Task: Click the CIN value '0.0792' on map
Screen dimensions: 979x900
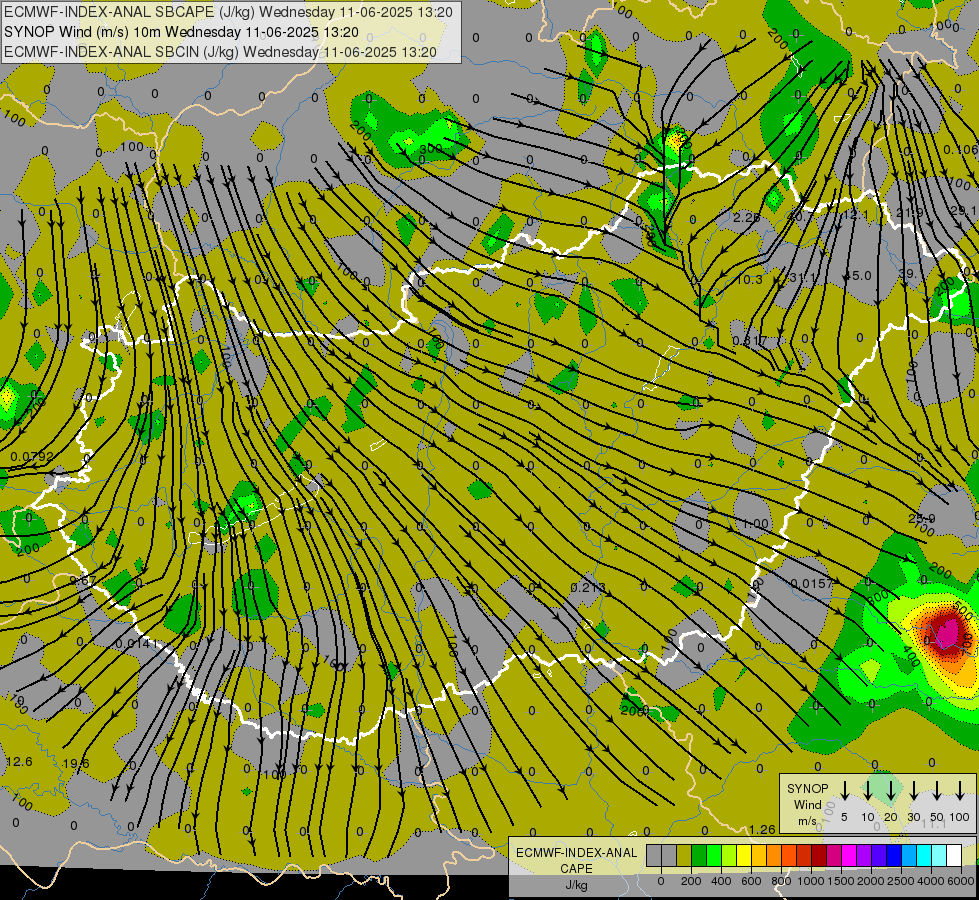Action: pyautogui.click(x=32, y=457)
